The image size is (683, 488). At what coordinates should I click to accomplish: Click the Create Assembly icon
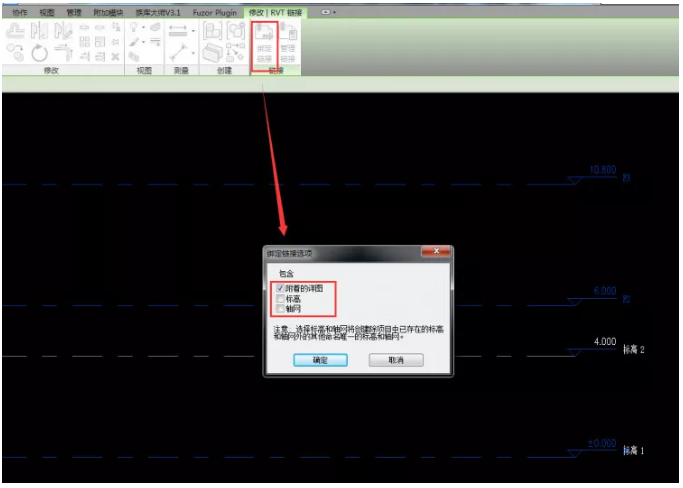pos(213,31)
